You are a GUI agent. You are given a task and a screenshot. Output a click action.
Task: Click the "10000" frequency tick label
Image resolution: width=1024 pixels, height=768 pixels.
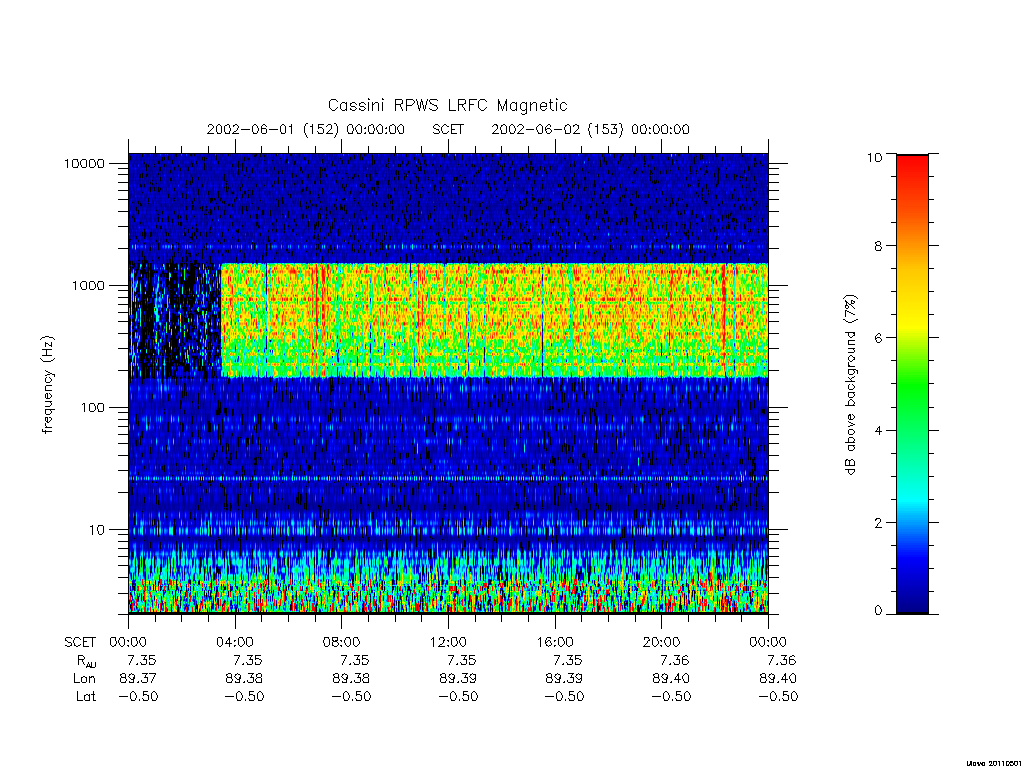coord(84,163)
